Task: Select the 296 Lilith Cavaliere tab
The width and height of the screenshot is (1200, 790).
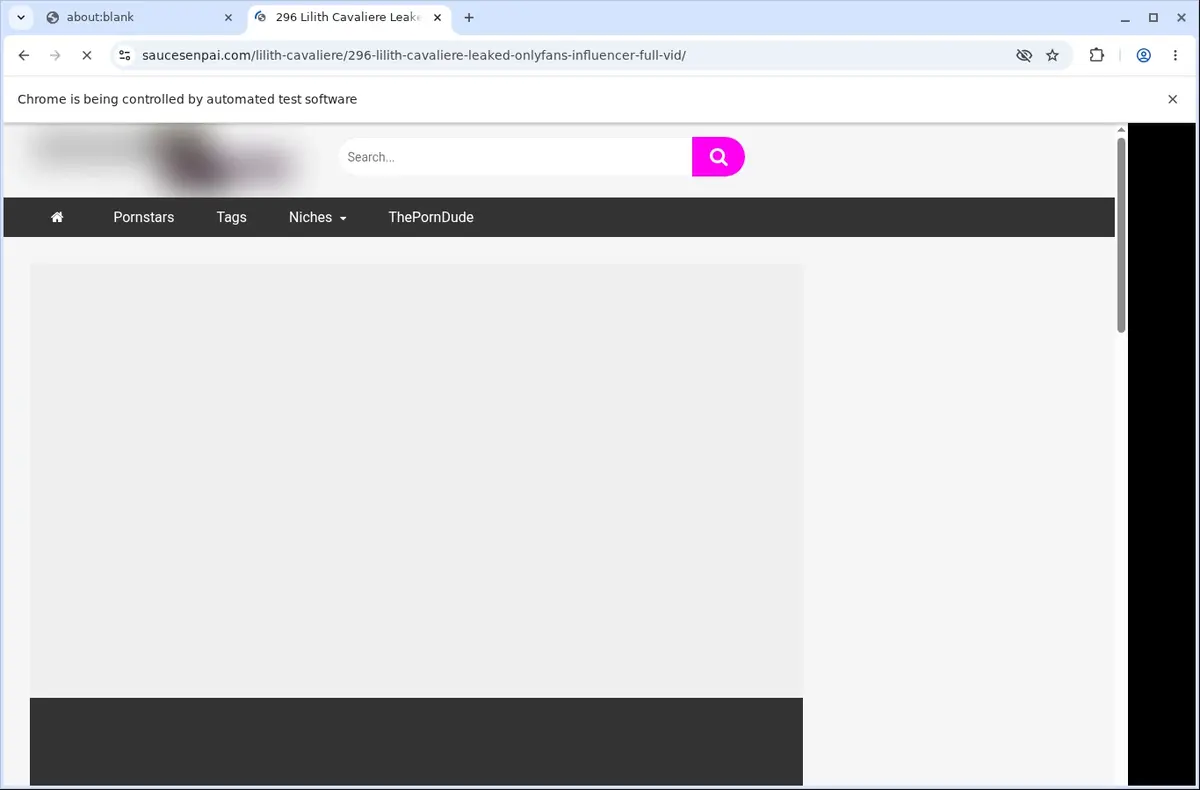Action: 347,17
